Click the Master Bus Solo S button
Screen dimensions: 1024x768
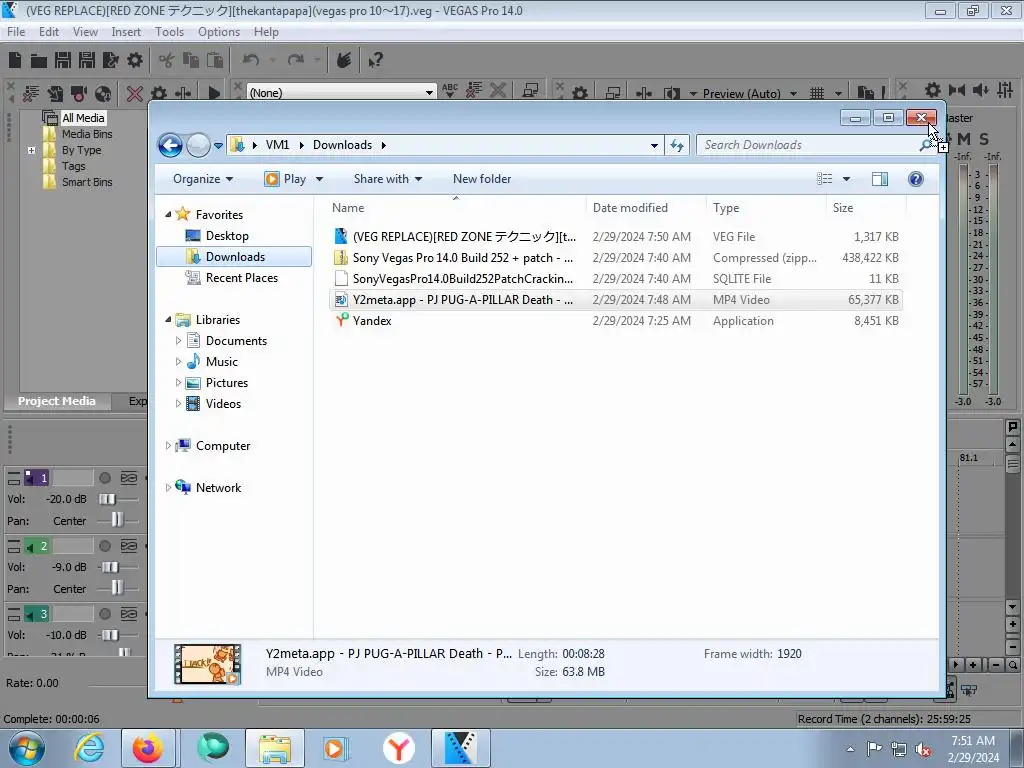point(984,138)
